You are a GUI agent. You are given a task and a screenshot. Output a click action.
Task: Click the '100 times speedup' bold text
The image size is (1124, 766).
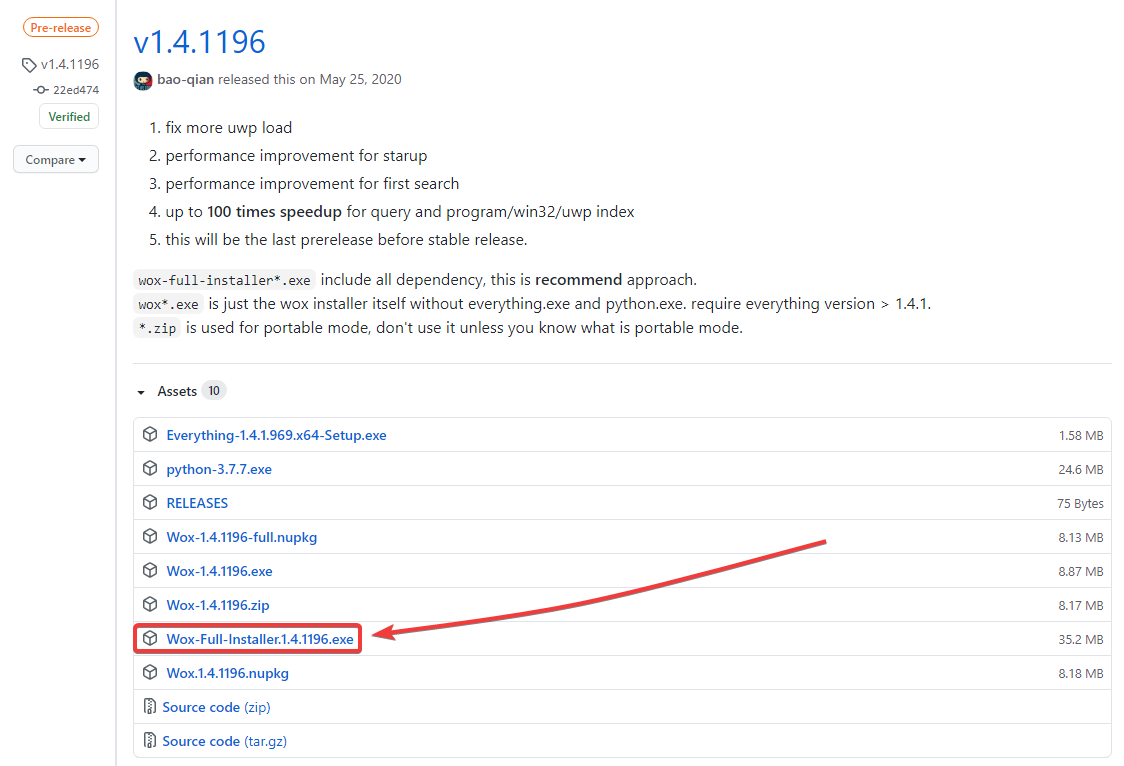click(x=275, y=212)
